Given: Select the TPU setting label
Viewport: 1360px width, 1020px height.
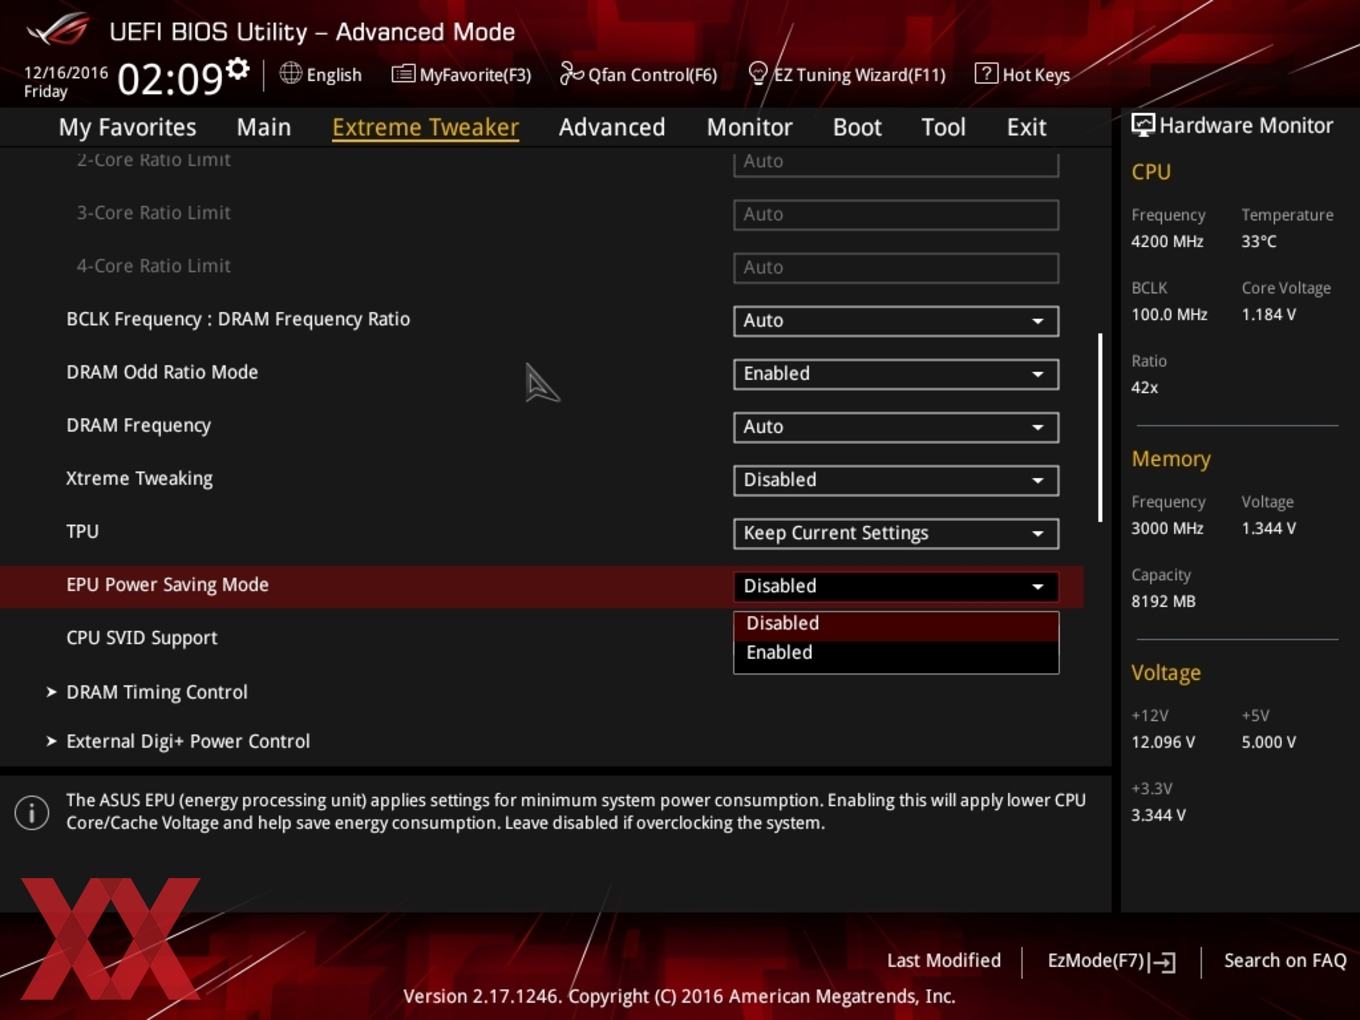Looking at the screenshot, I should 82,532.
